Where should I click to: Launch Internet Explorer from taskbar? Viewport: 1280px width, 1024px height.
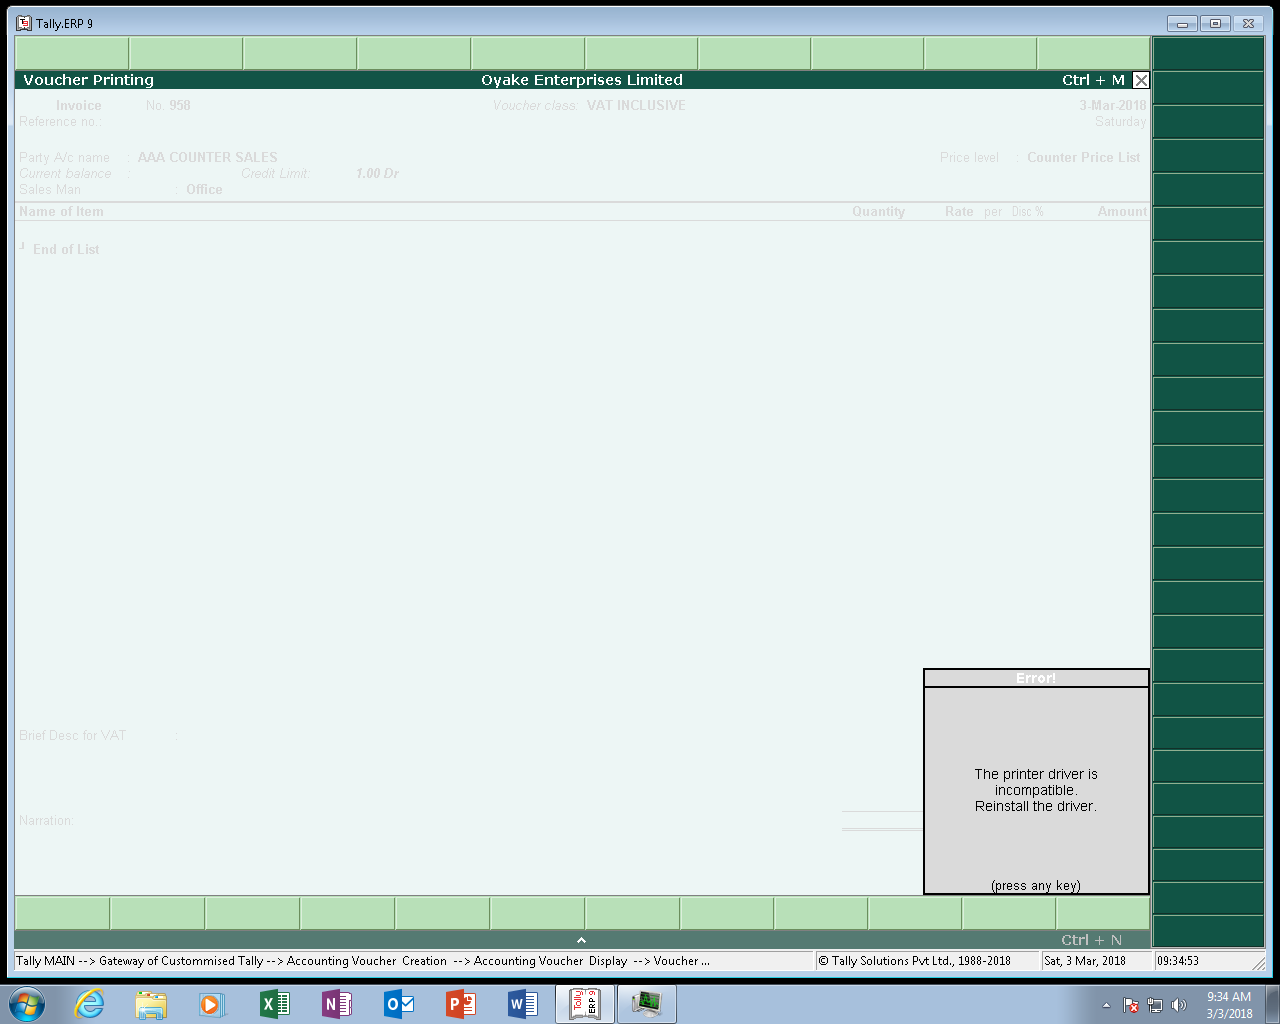(x=90, y=1004)
